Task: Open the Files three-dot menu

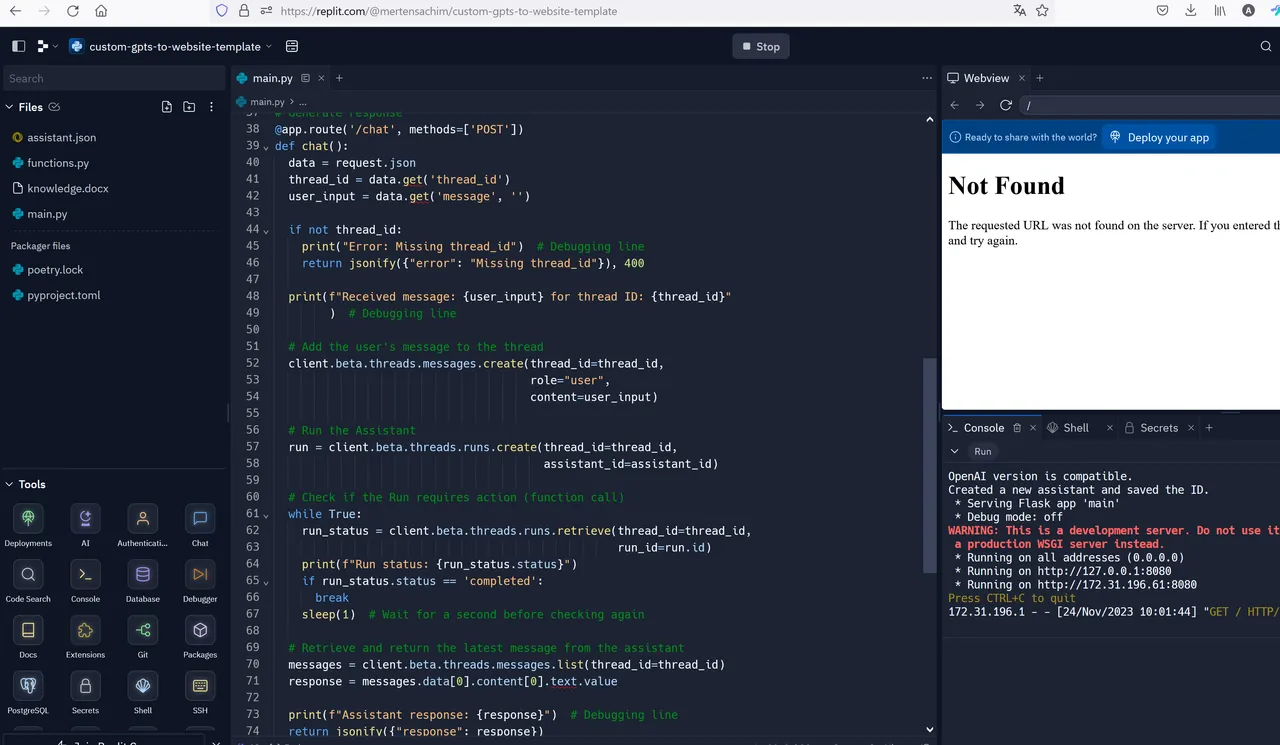Action: (211, 107)
